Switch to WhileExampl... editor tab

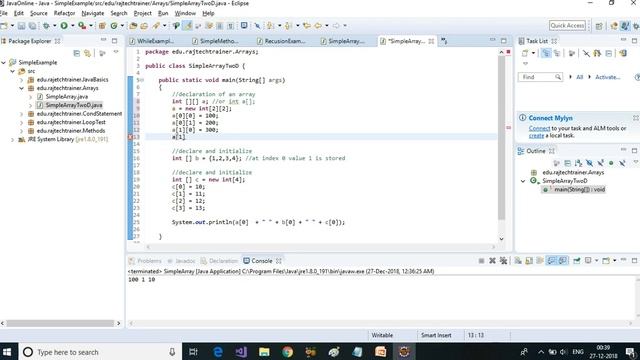155,41
